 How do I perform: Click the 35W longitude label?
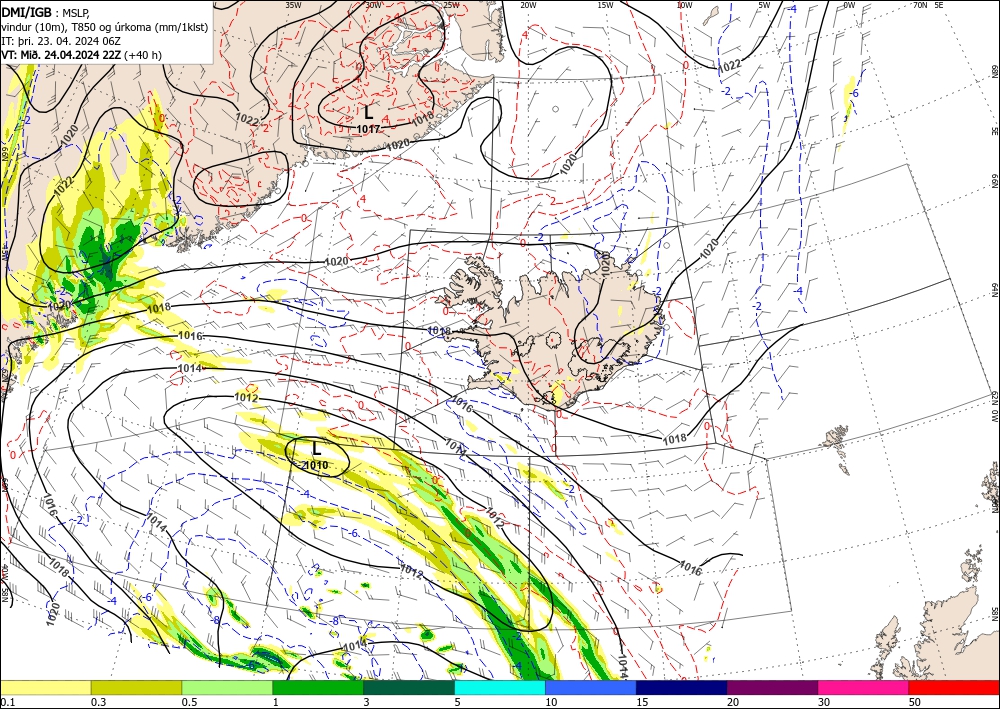pos(293,5)
